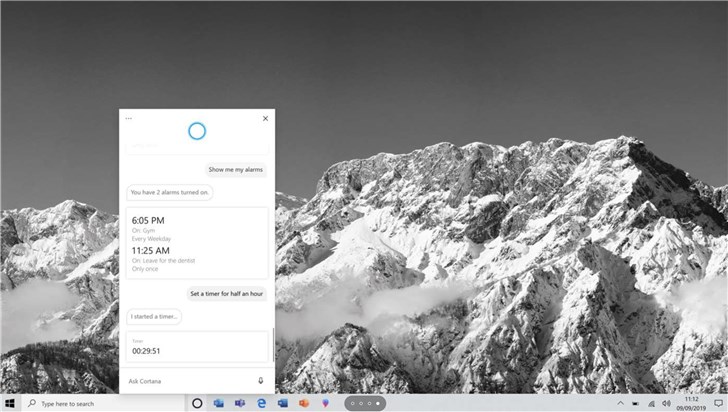The height and width of the screenshot is (412, 728).
Task: Launch Microsoft Edge from the taskbar
Action: point(261,403)
